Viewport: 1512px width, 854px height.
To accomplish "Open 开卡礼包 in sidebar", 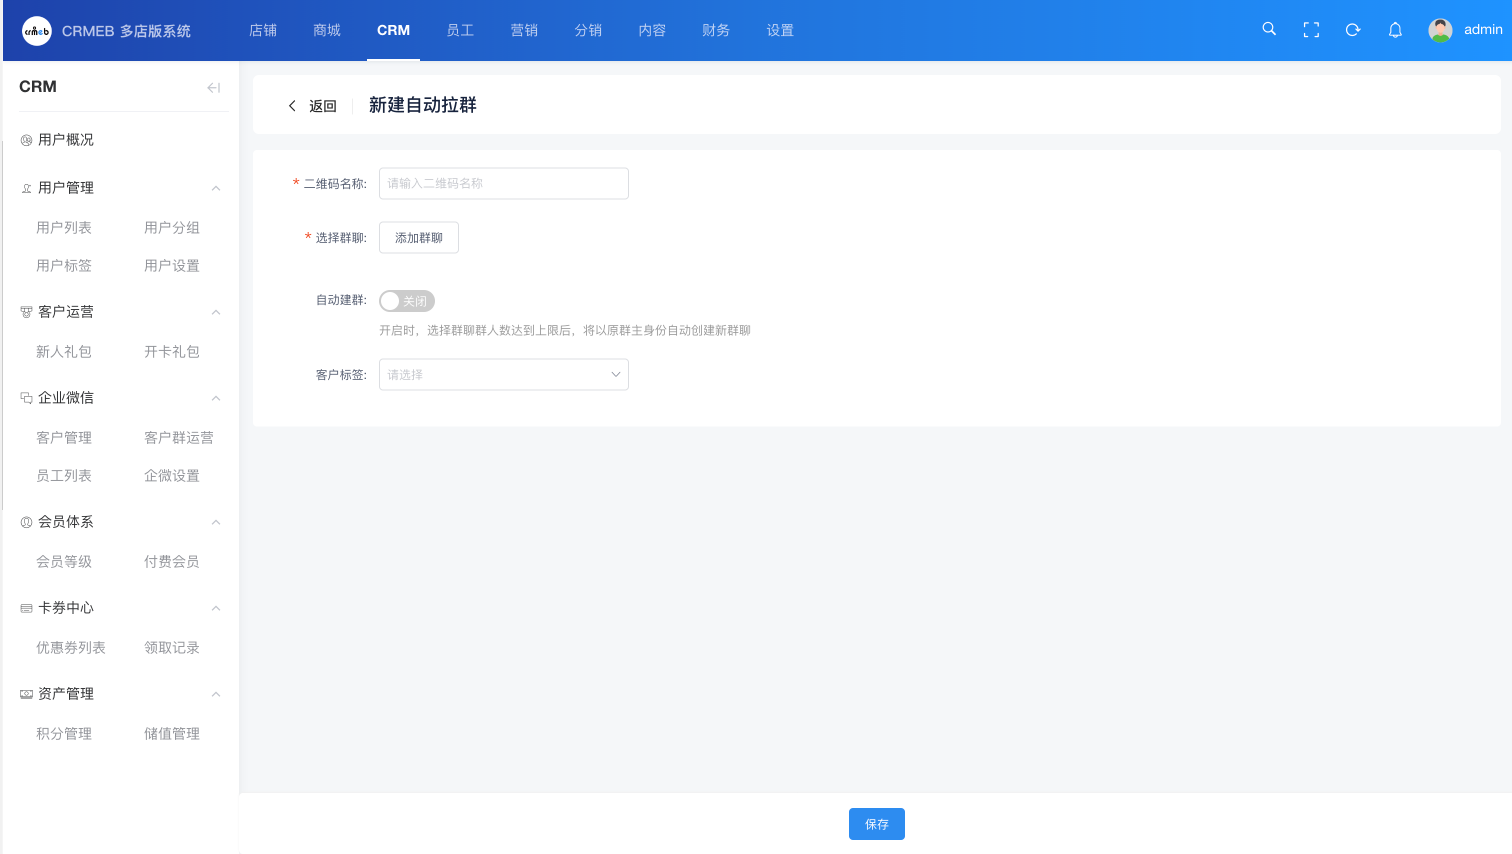I will pos(172,352).
